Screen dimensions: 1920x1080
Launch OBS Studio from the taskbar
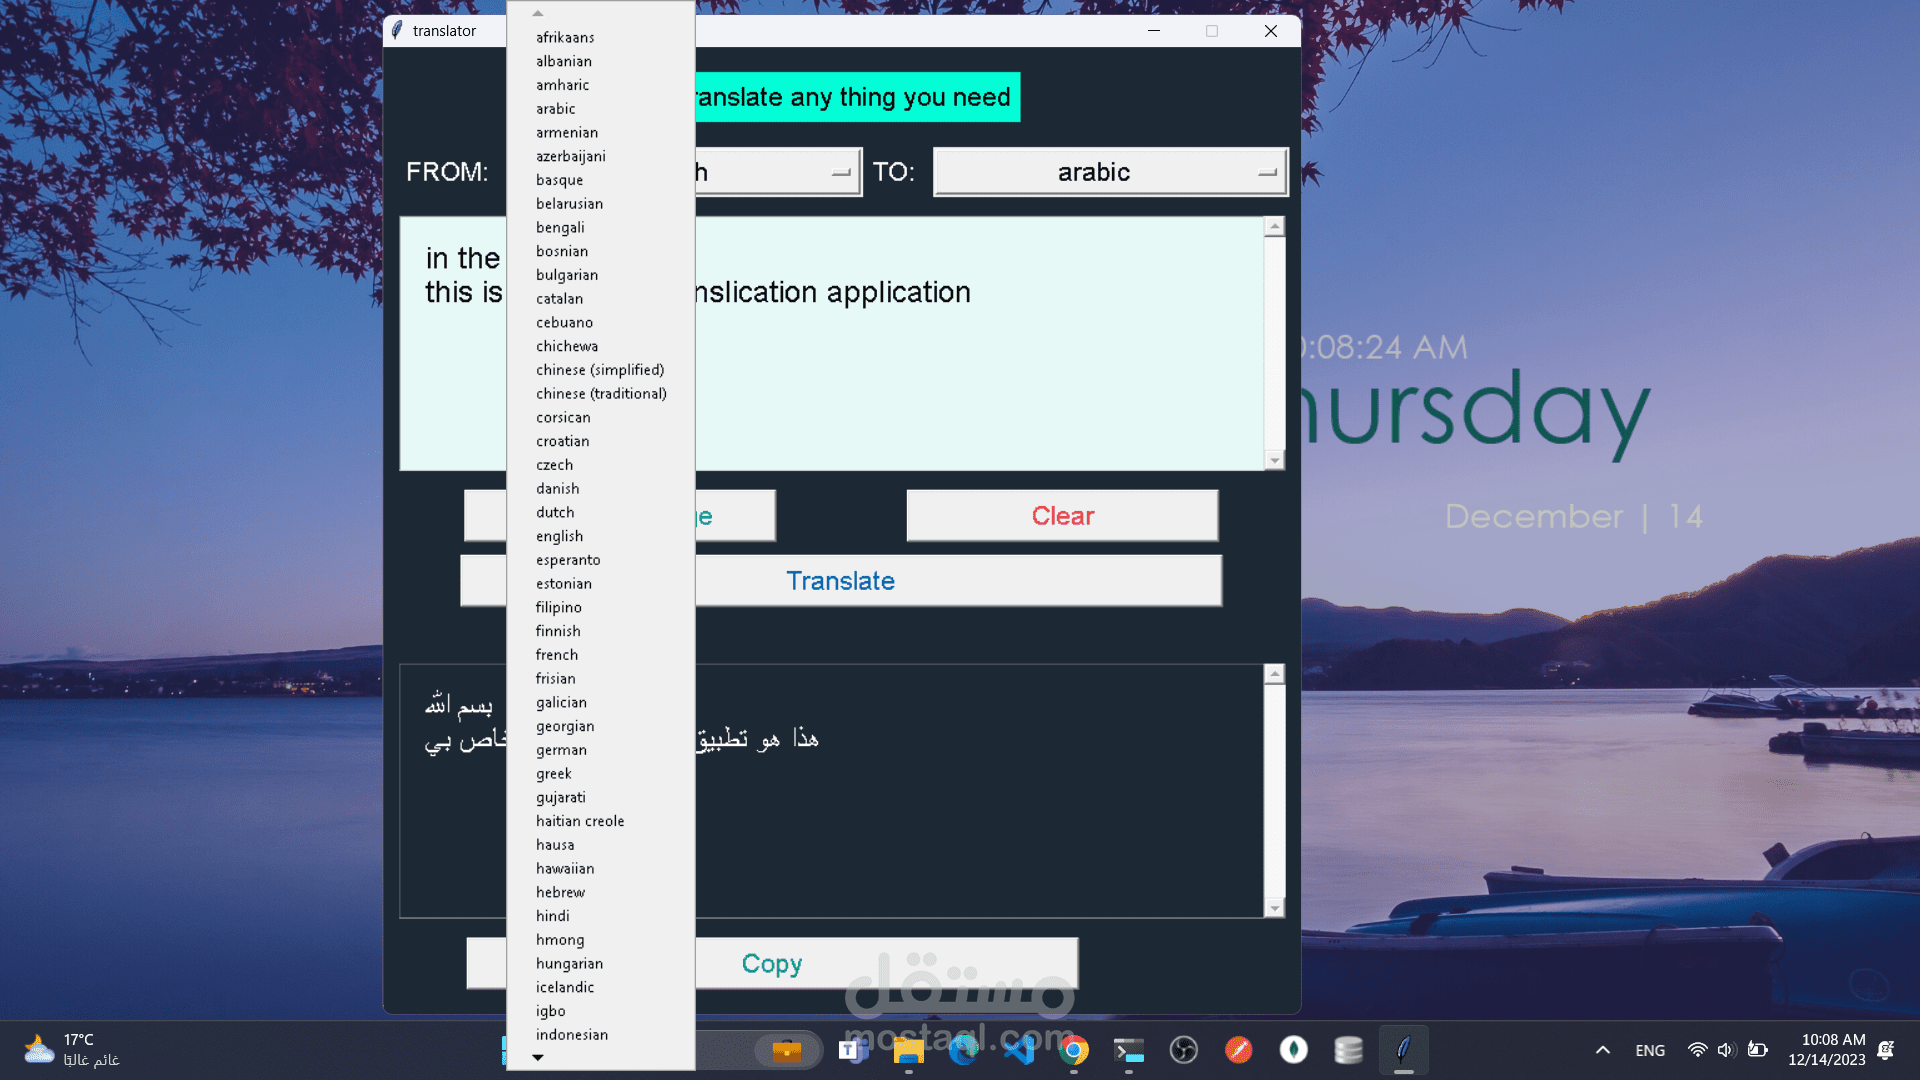click(1184, 1050)
